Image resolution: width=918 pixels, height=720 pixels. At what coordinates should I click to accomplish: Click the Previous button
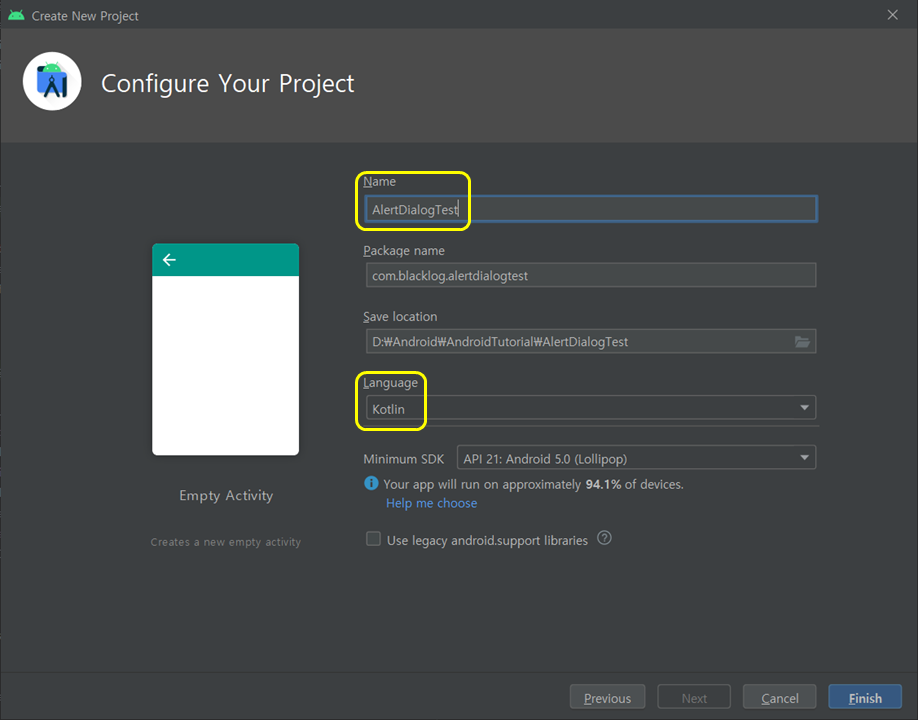[x=607, y=698]
